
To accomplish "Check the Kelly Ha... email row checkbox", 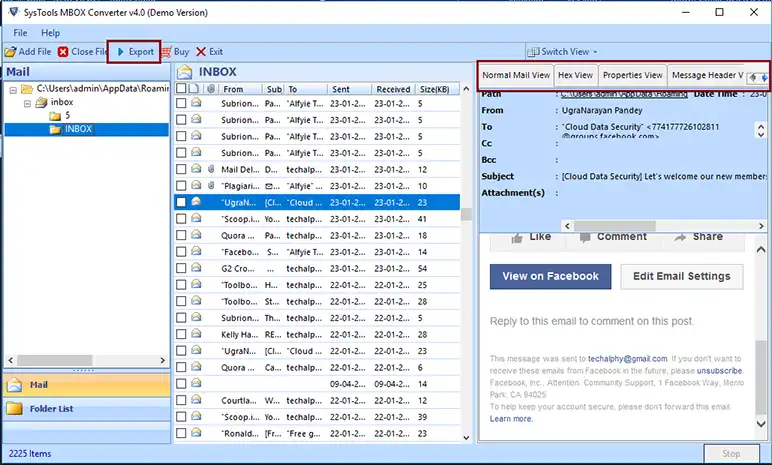I will coord(181,334).
